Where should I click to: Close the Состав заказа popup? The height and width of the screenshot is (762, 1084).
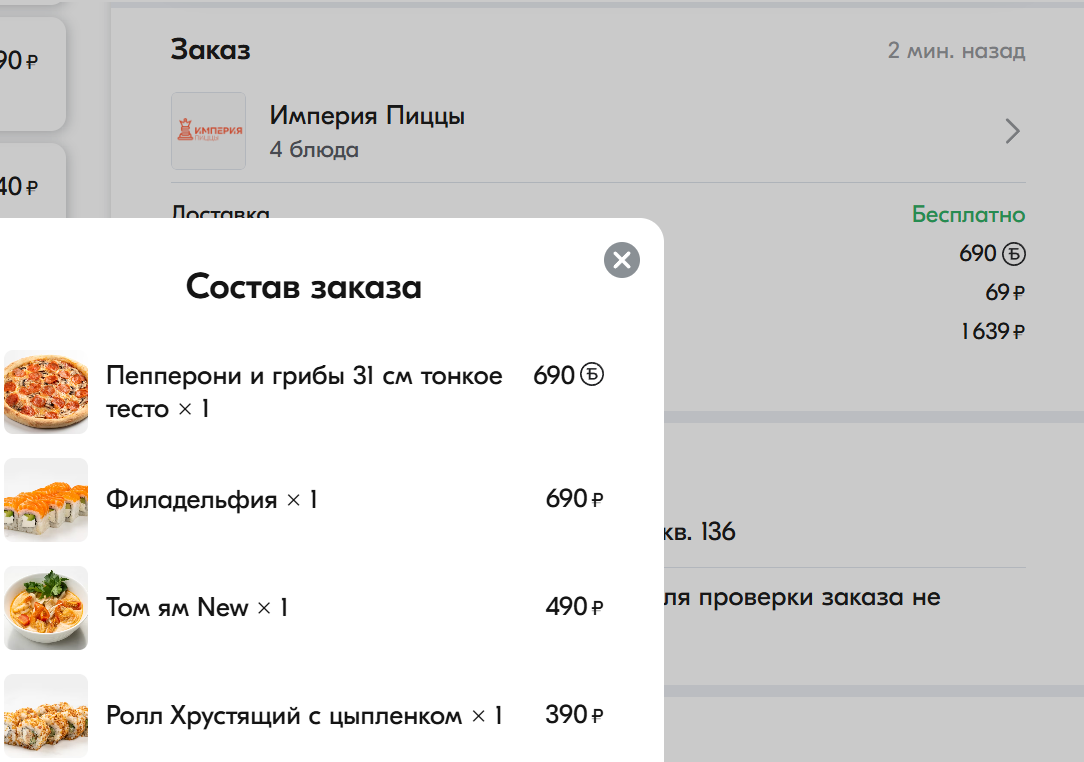pyautogui.click(x=622, y=261)
